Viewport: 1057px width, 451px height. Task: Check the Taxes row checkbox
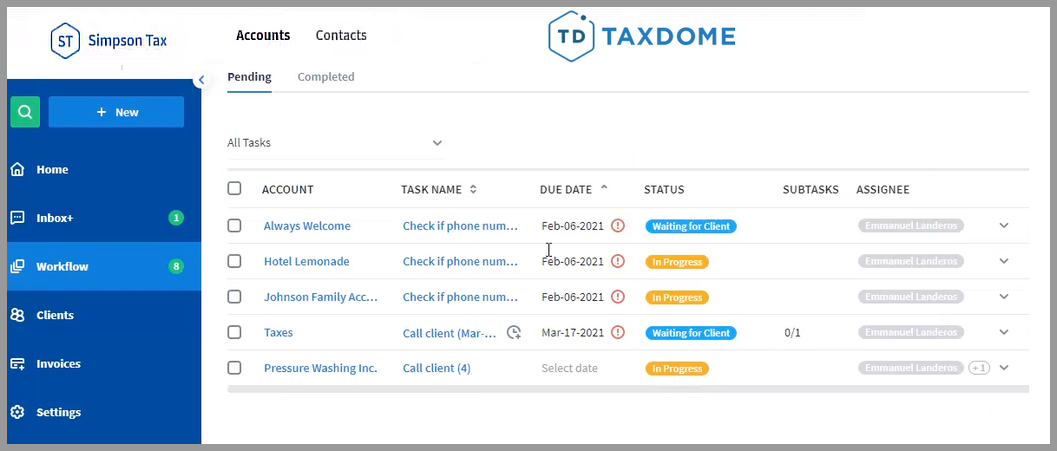234,332
